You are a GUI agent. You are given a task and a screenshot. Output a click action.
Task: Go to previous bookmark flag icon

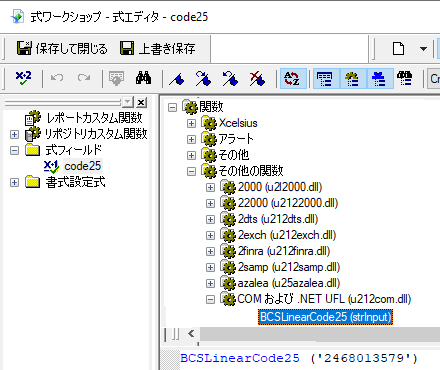tap(230, 79)
